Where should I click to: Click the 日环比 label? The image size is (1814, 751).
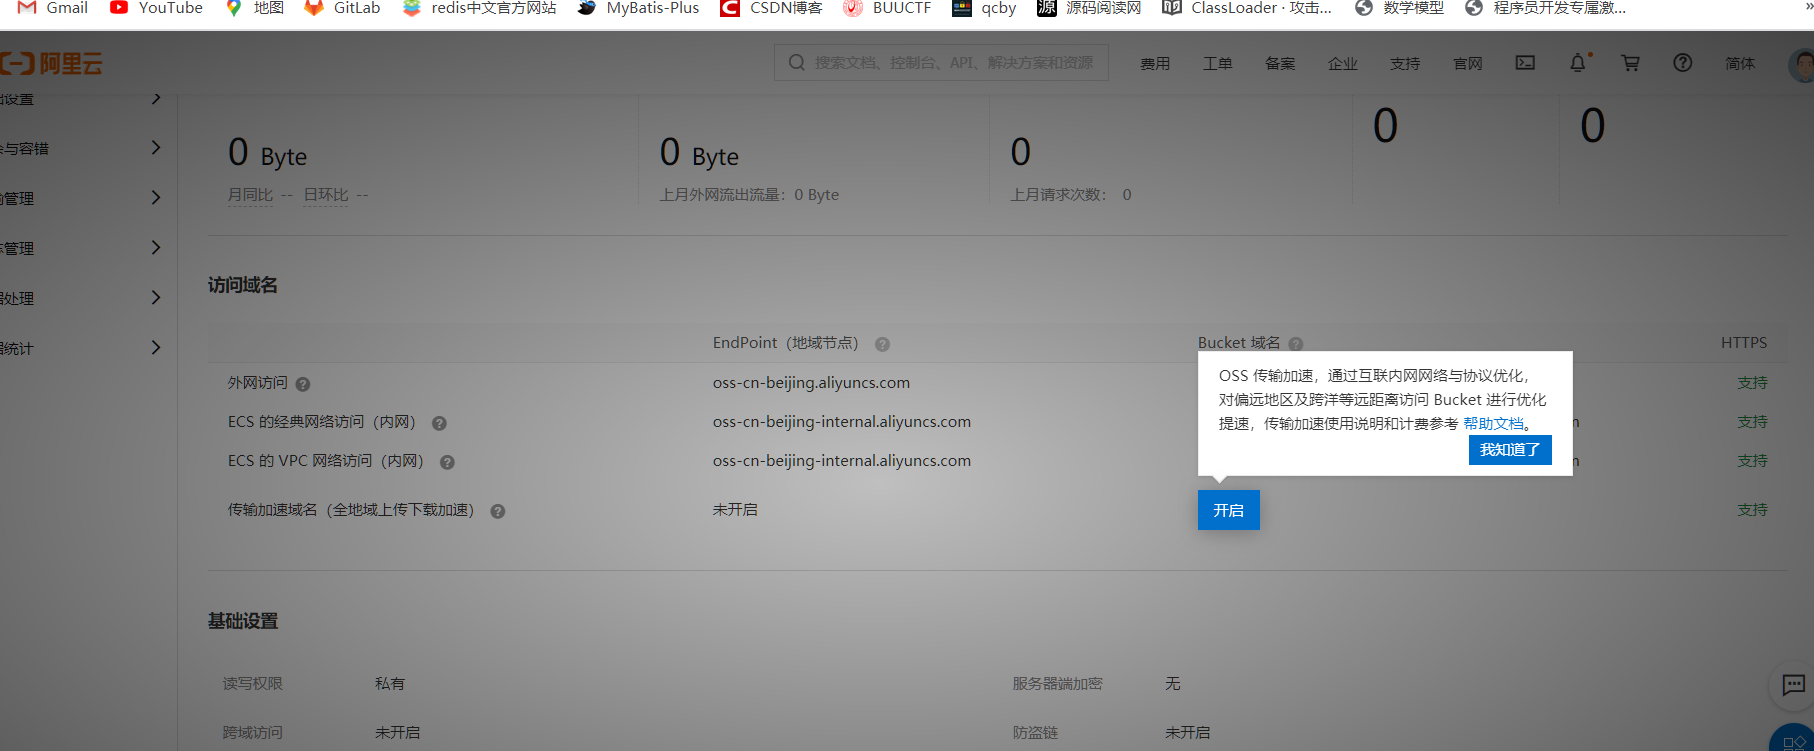pyautogui.click(x=326, y=195)
